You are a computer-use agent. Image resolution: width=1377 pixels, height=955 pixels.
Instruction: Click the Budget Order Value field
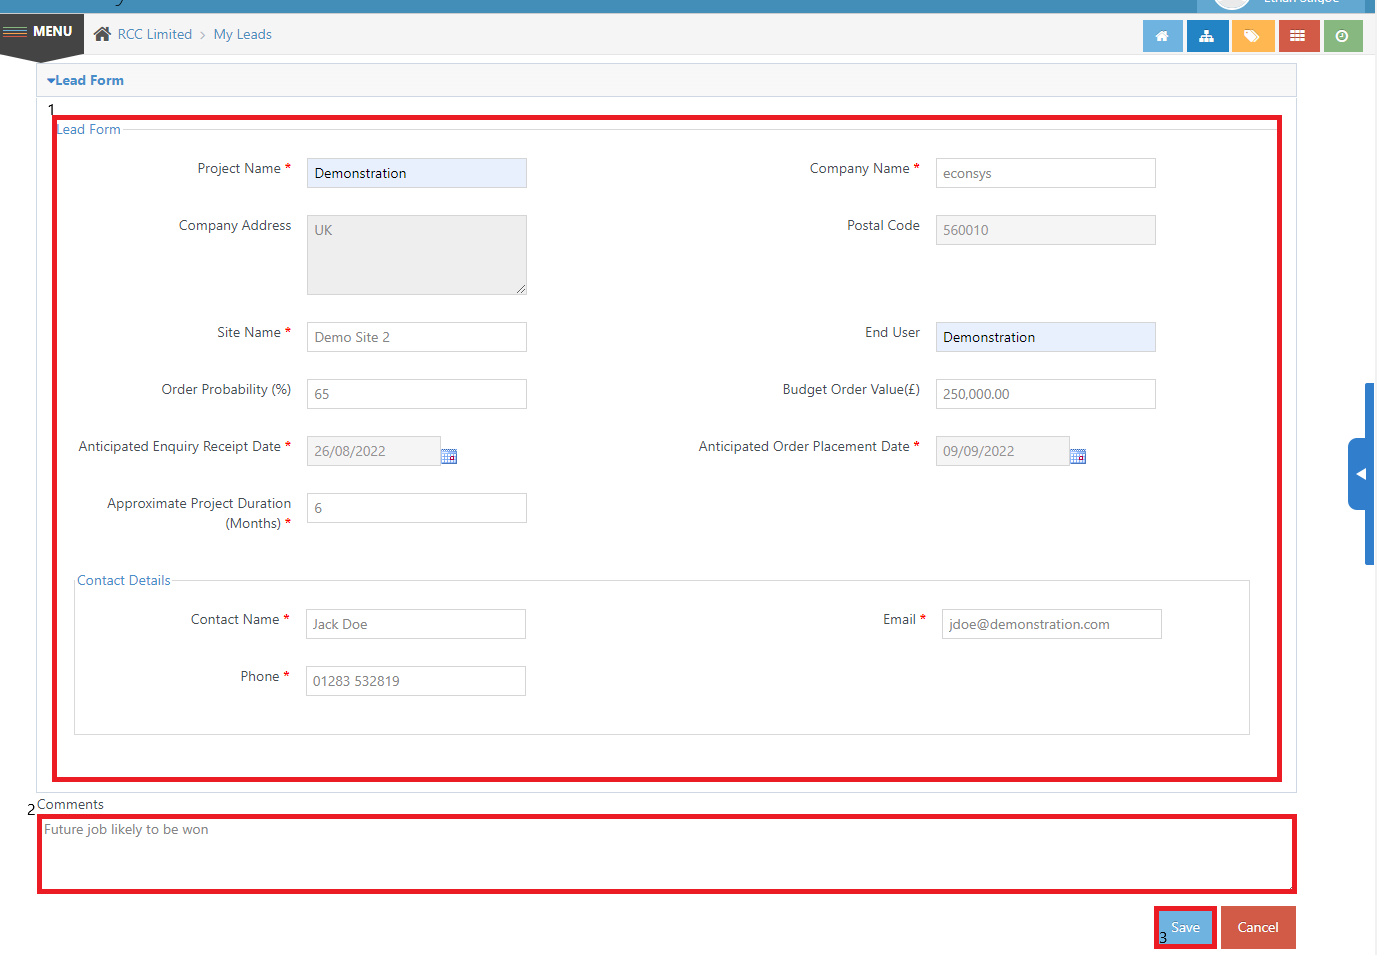tap(1045, 394)
